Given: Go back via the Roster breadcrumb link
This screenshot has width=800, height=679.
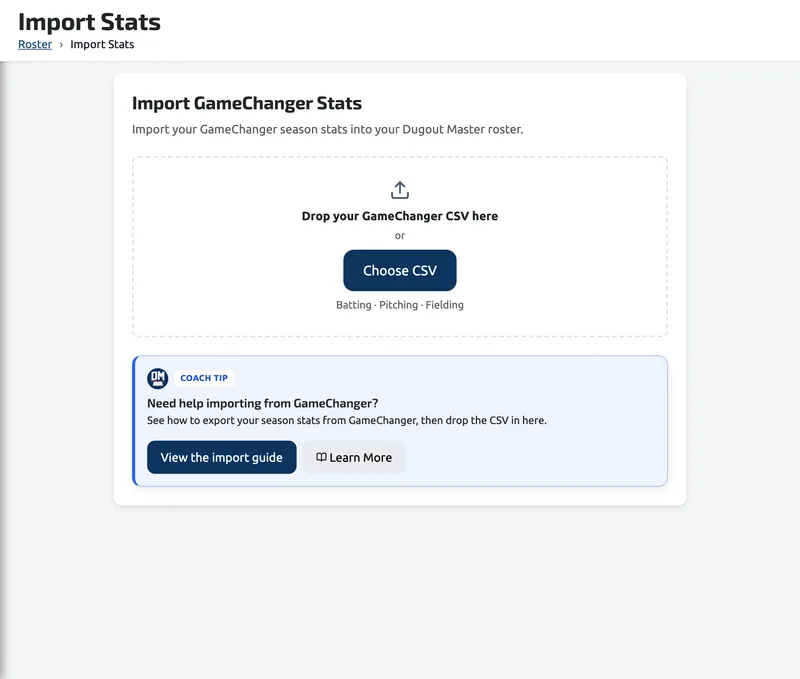Looking at the screenshot, I should point(35,44).
